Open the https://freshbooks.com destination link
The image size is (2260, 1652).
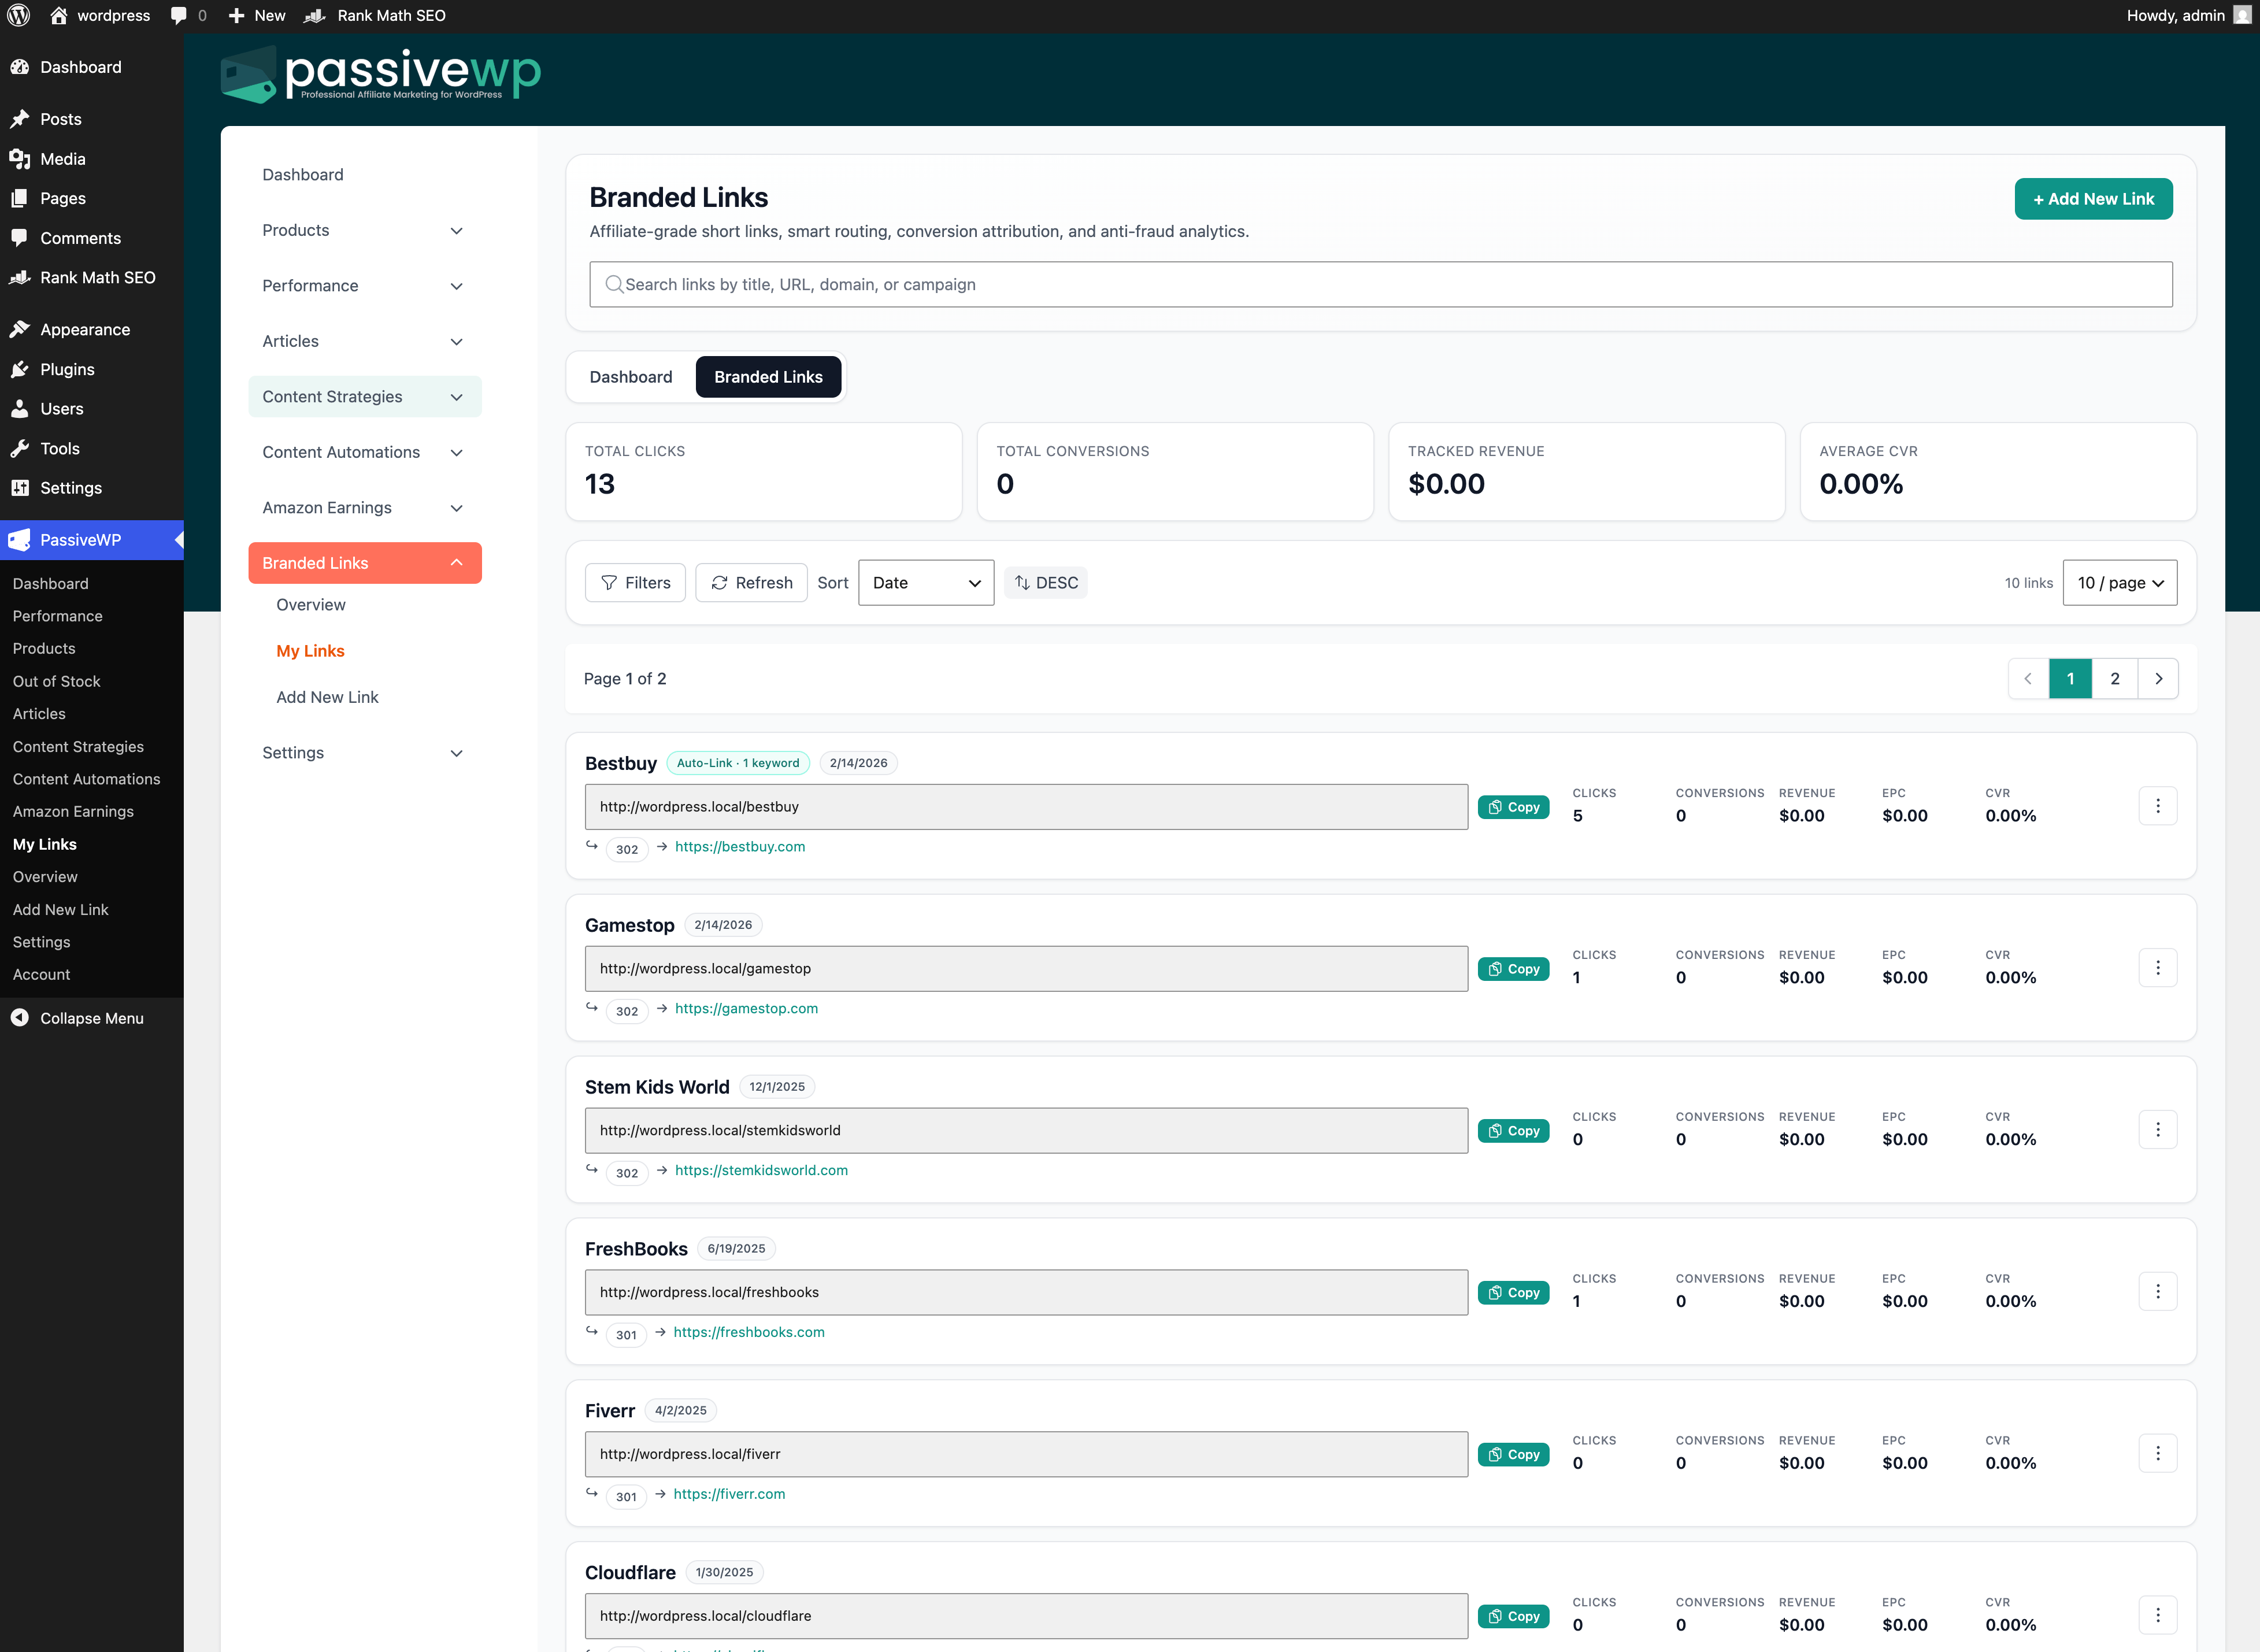pyautogui.click(x=748, y=1331)
